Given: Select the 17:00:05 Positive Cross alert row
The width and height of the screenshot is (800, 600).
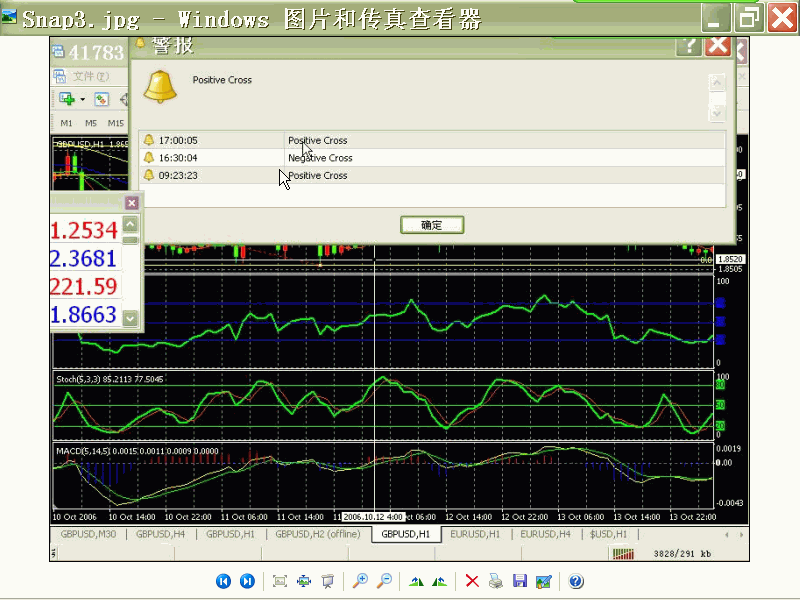Looking at the screenshot, I should 432,140.
